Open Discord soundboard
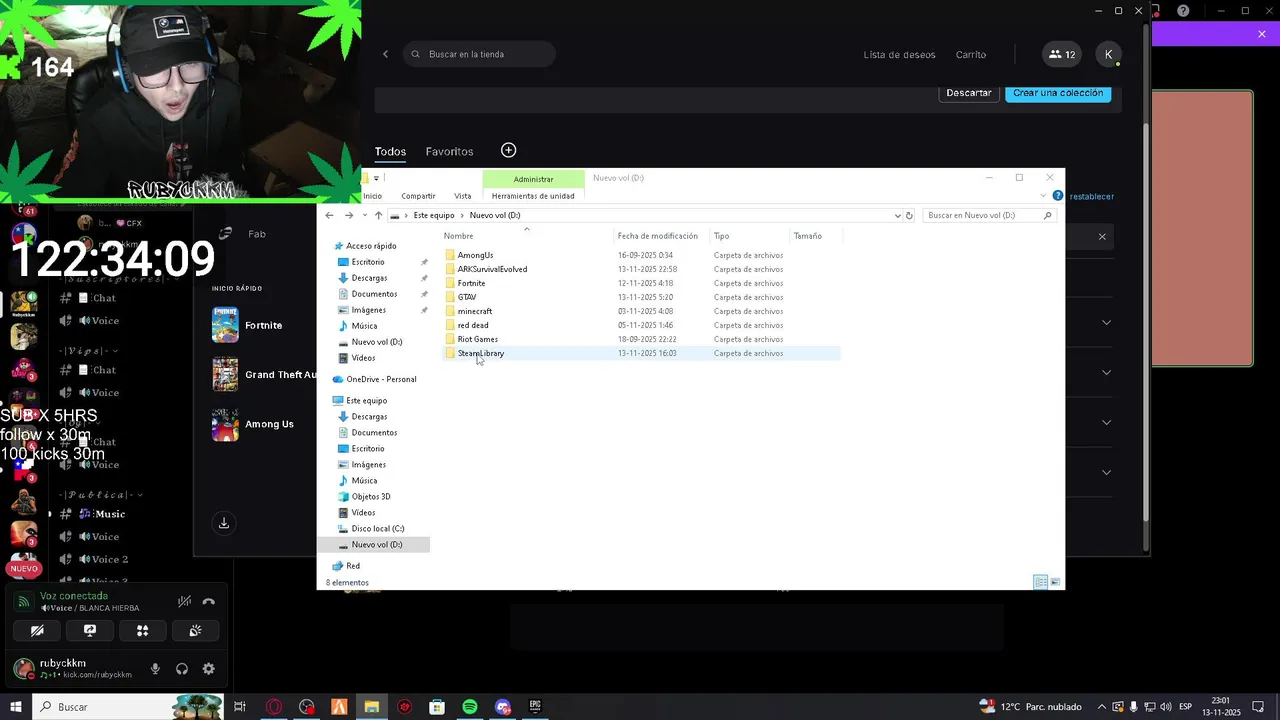This screenshot has width=1280, height=720. pyautogui.click(x=195, y=631)
